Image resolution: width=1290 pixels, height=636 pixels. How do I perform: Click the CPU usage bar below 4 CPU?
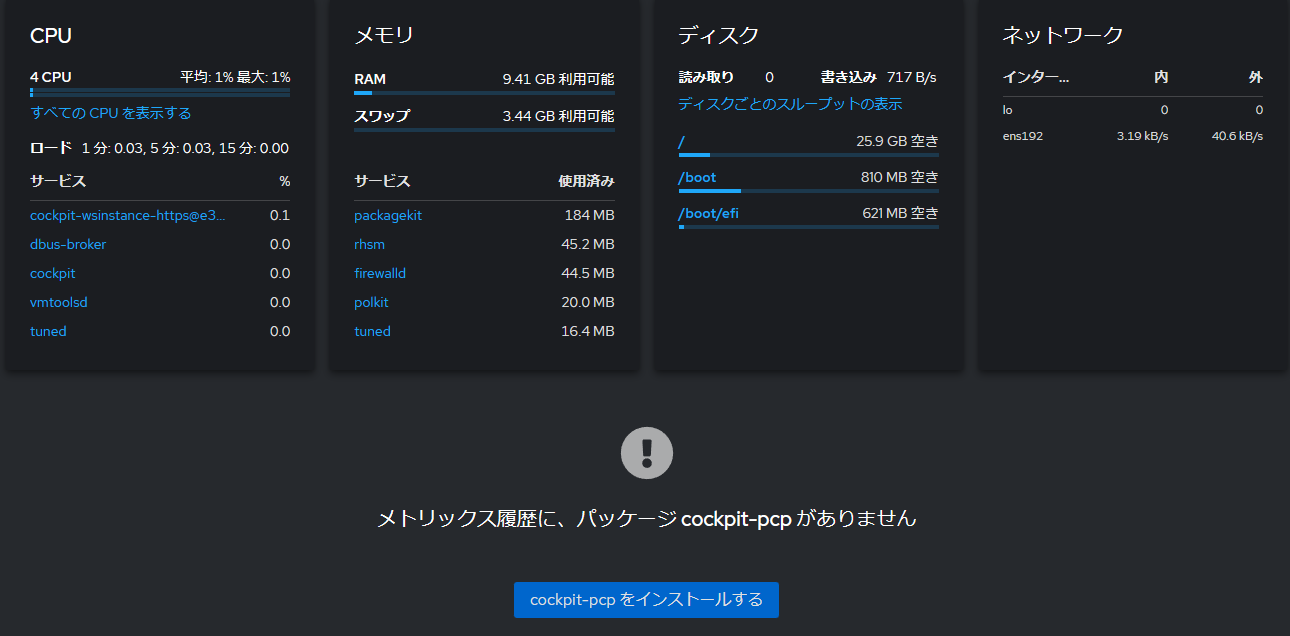coord(159,93)
